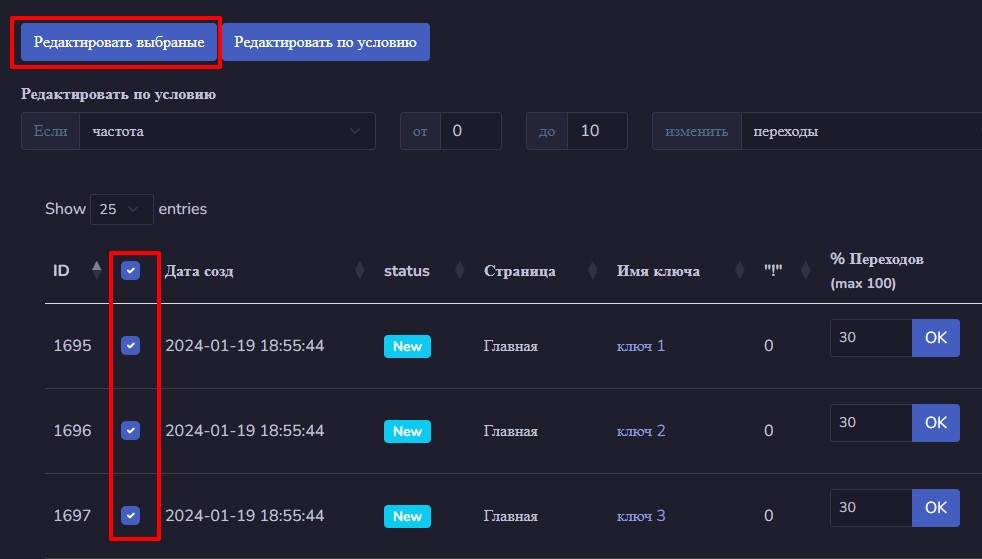
Task: Open the Show 25 entries dropdown
Action: tap(121, 209)
